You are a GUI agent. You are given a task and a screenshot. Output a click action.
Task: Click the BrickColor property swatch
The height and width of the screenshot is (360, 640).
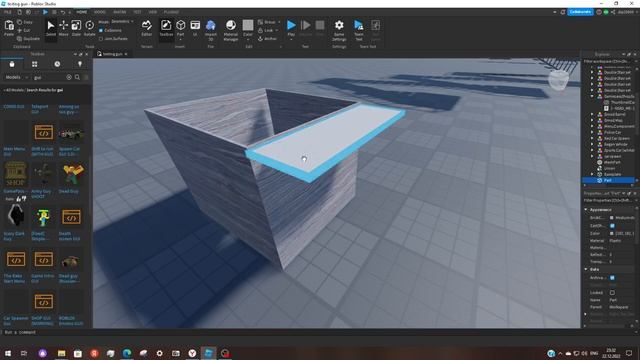611,218
